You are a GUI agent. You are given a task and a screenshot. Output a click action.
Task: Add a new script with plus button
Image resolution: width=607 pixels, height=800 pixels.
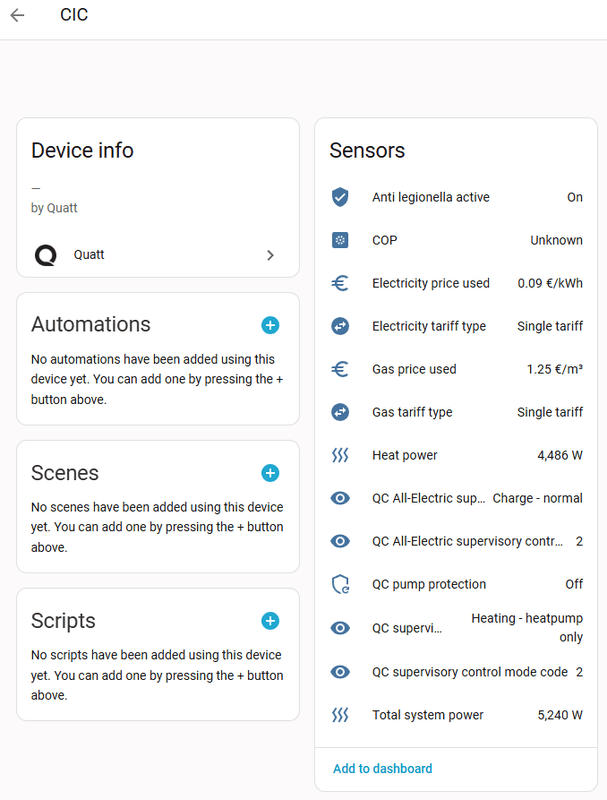pyautogui.click(x=270, y=621)
